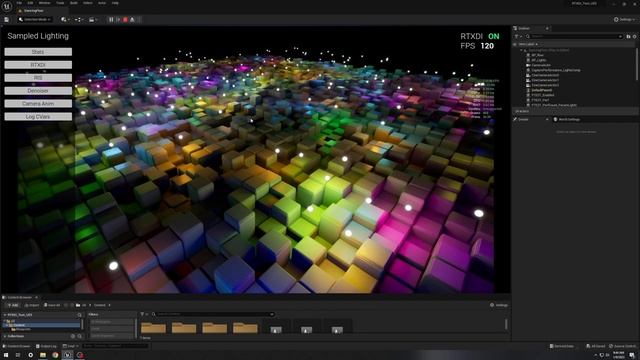The height and width of the screenshot is (360, 640).
Task: Click Import in Content Browser
Action: (x=32, y=305)
